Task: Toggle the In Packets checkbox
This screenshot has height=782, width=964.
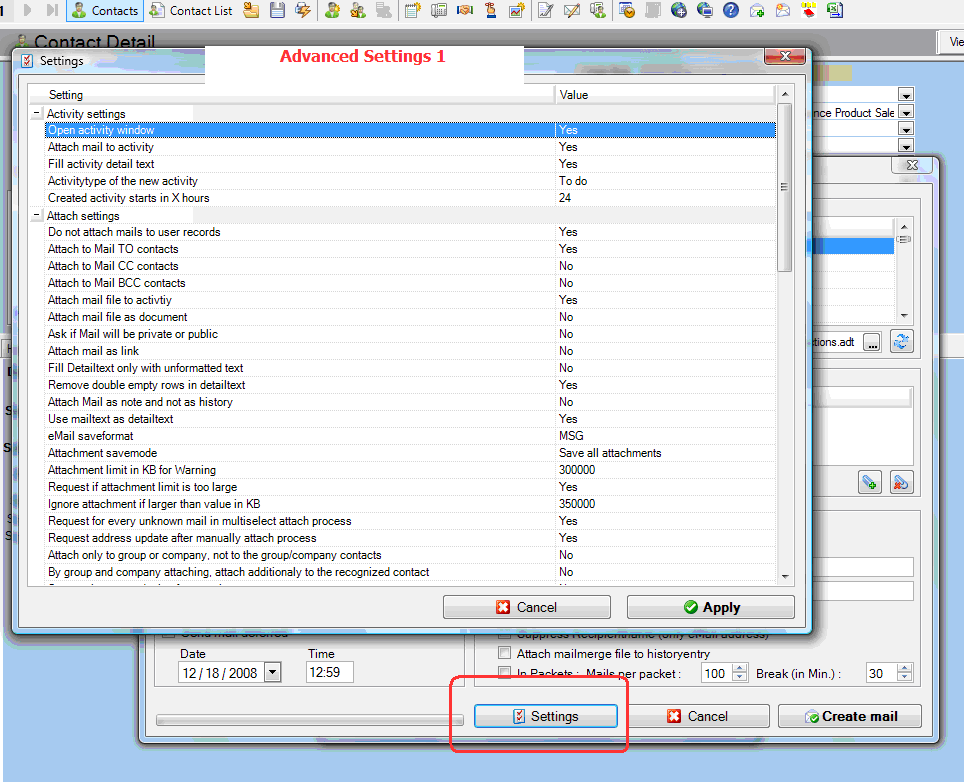Action: [x=505, y=674]
